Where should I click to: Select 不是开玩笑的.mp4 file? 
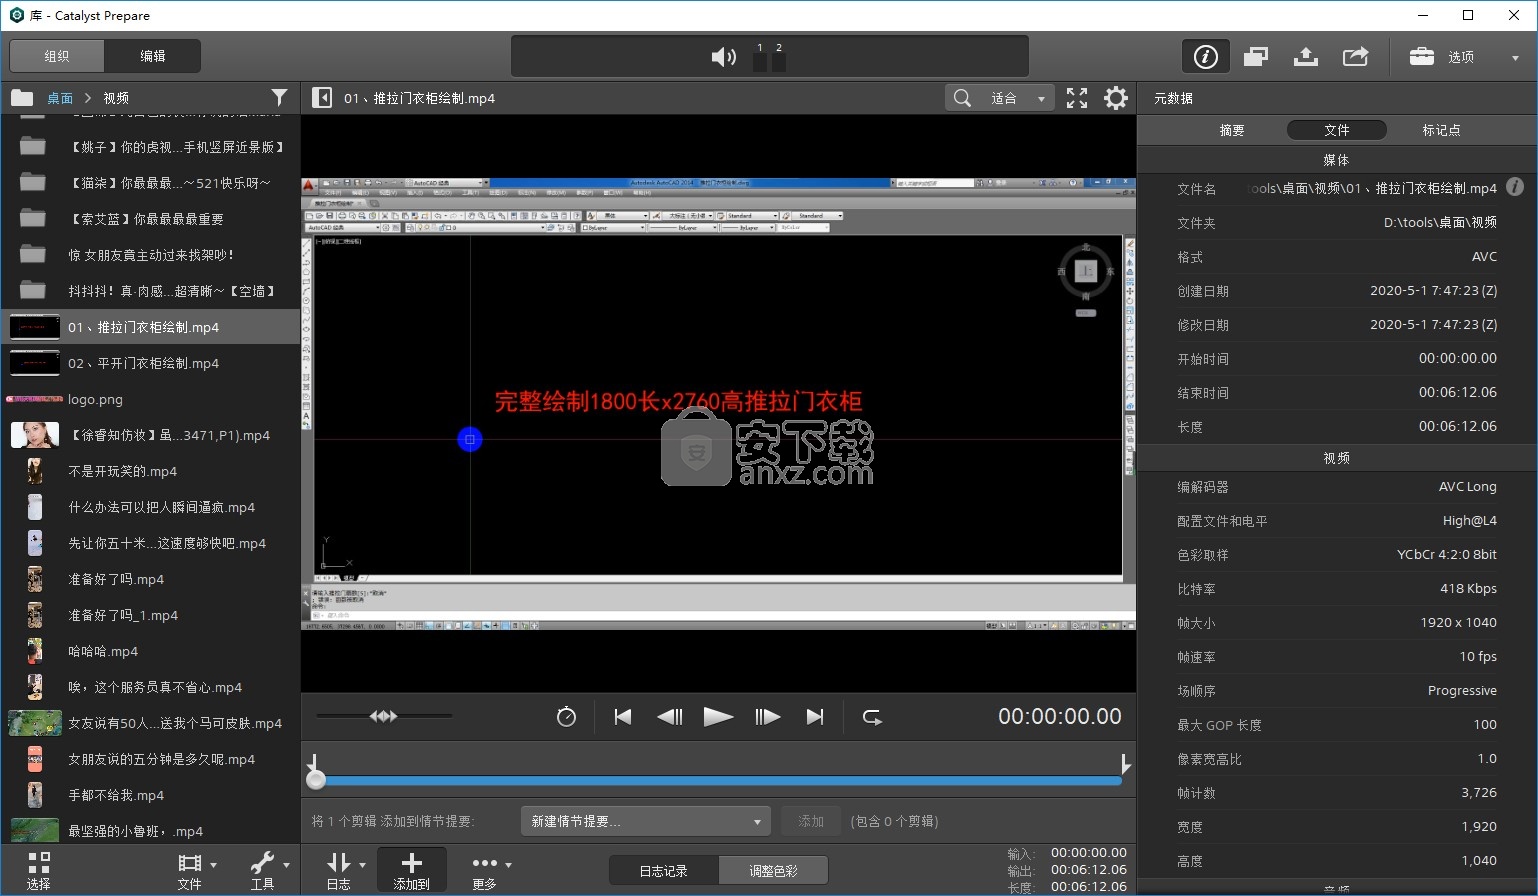pos(150,471)
